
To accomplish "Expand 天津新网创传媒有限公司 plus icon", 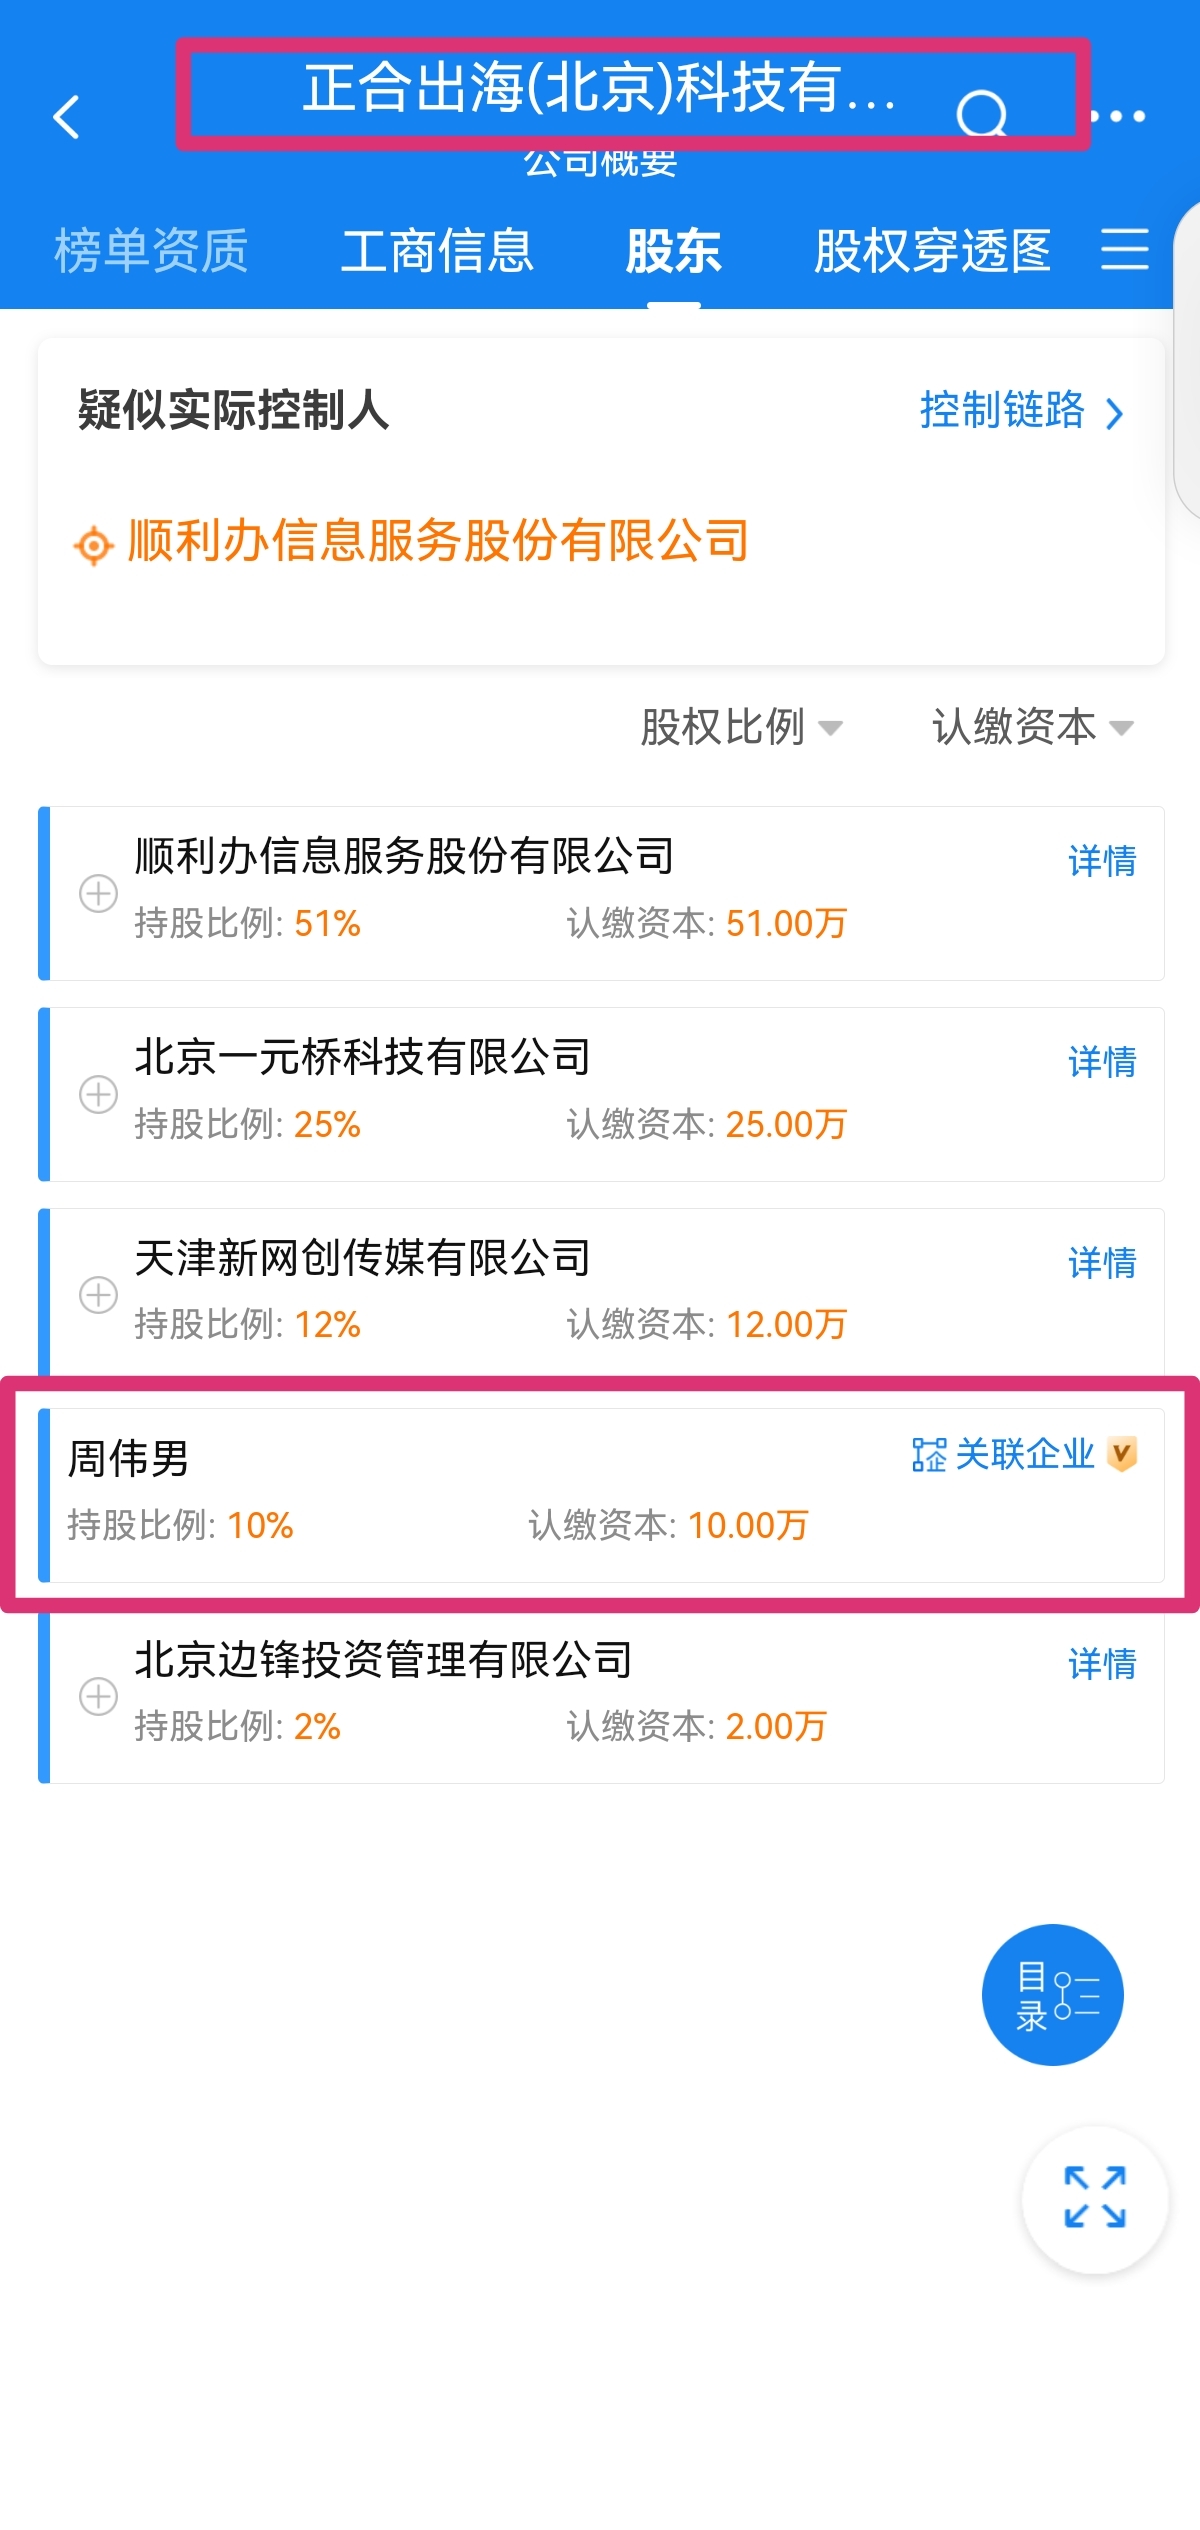I will click(98, 1295).
